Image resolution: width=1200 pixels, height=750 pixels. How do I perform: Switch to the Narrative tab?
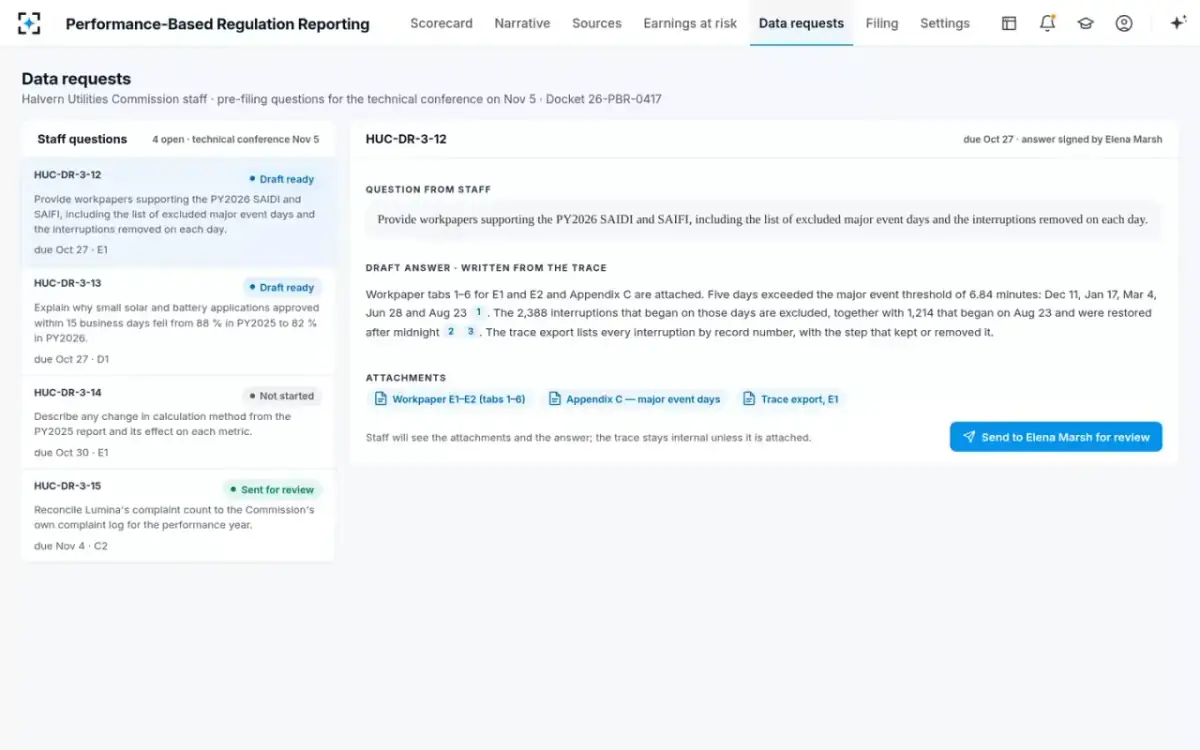click(x=522, y=23)
